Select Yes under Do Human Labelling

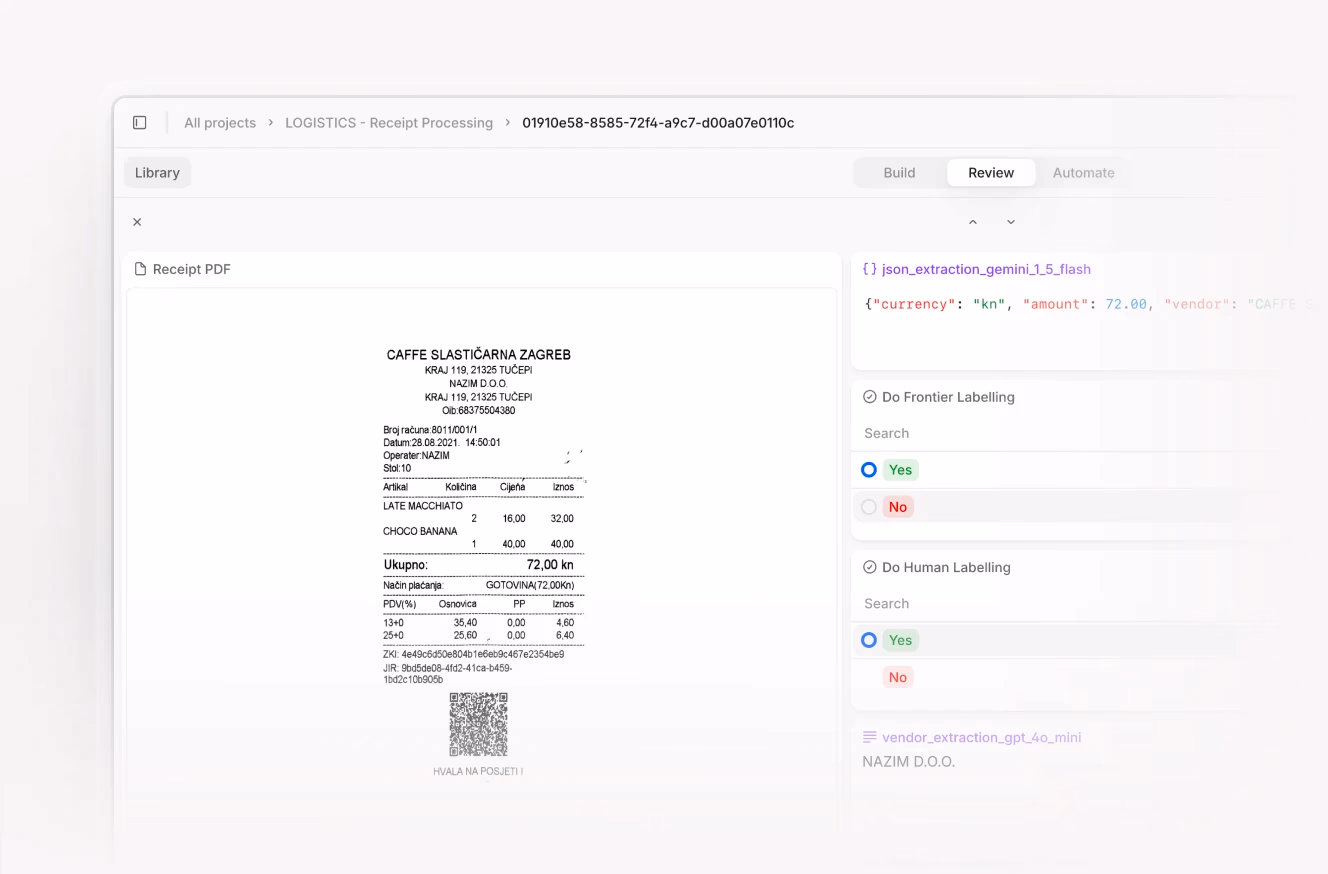[x=901, y=640]
